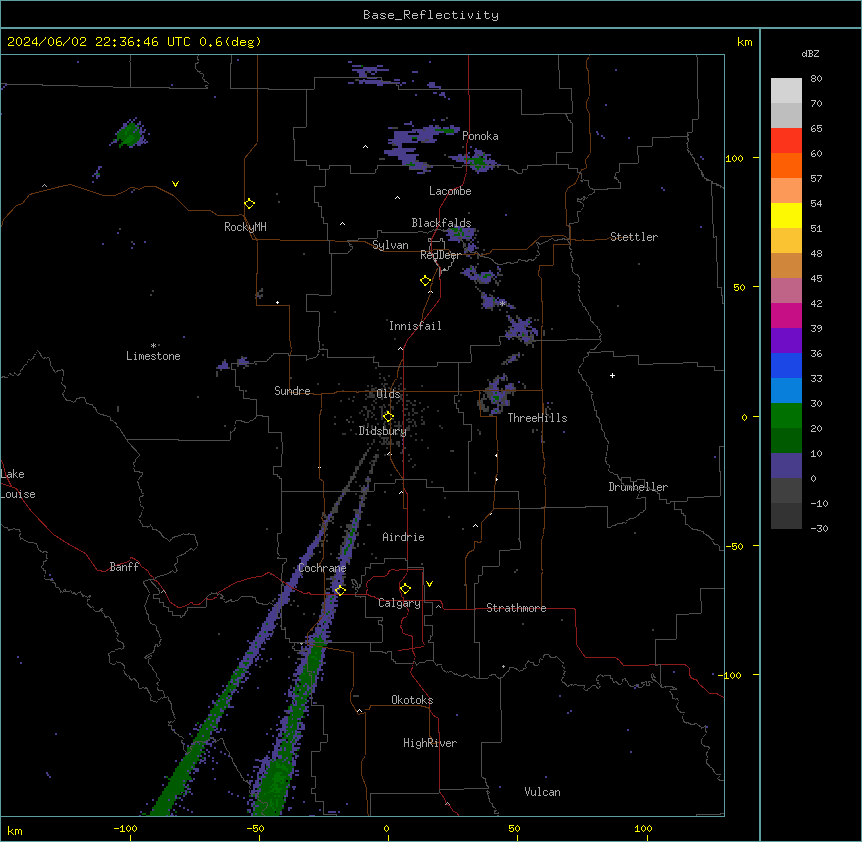Select the yellow swatch in dBZ legend
Image resolution: width=862 pixels, height=842 pixels.
(786, 215)
